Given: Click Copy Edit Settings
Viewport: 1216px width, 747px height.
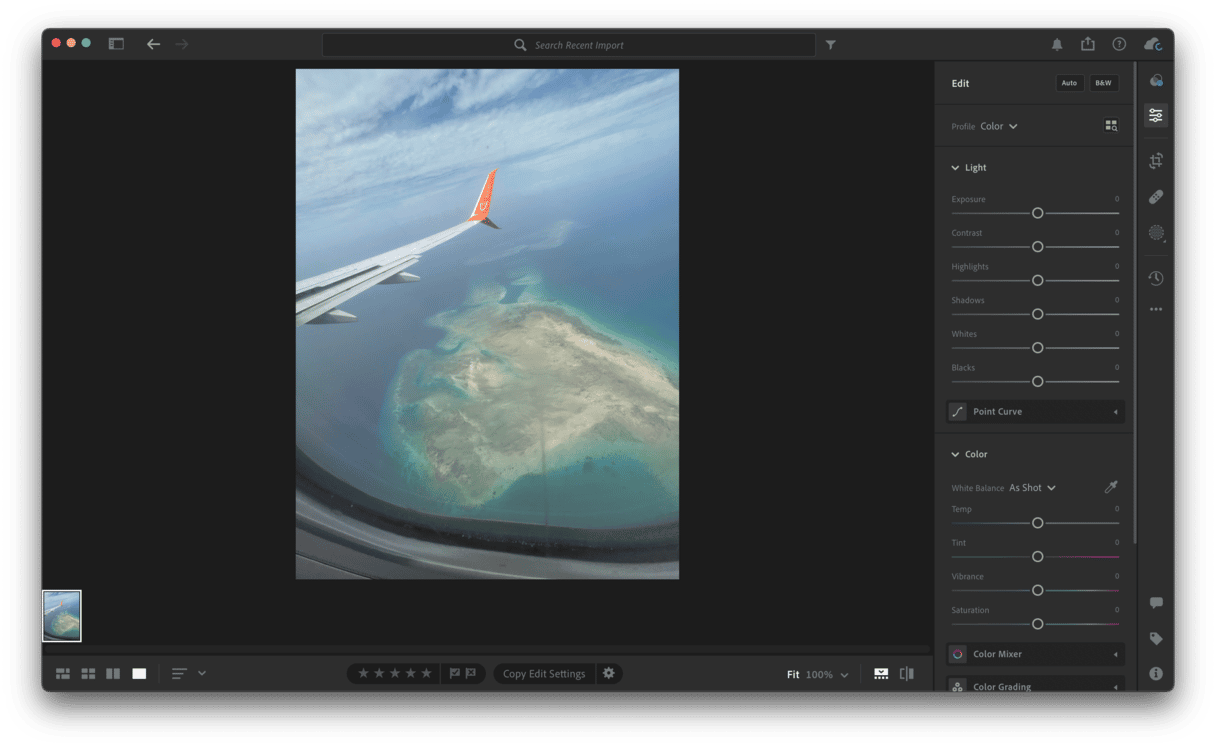Looking at the screenshot, I should coord(544,674).
